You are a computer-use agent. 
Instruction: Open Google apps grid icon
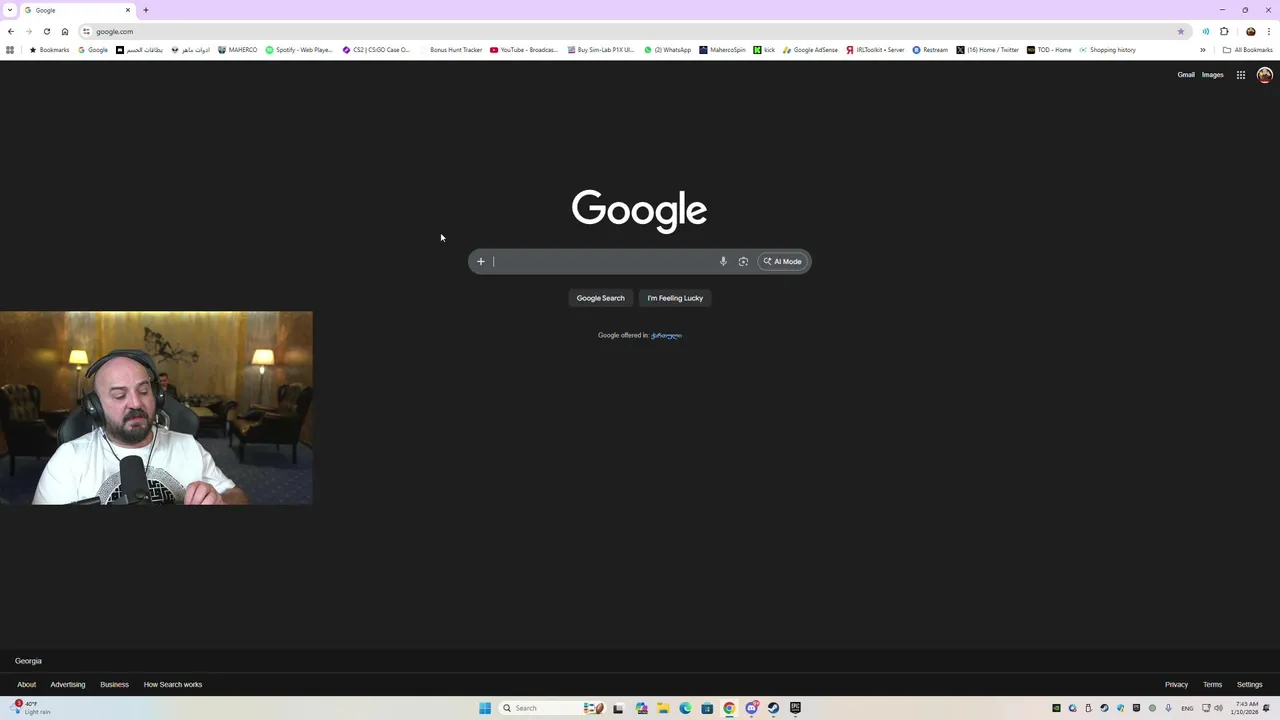1241,75
